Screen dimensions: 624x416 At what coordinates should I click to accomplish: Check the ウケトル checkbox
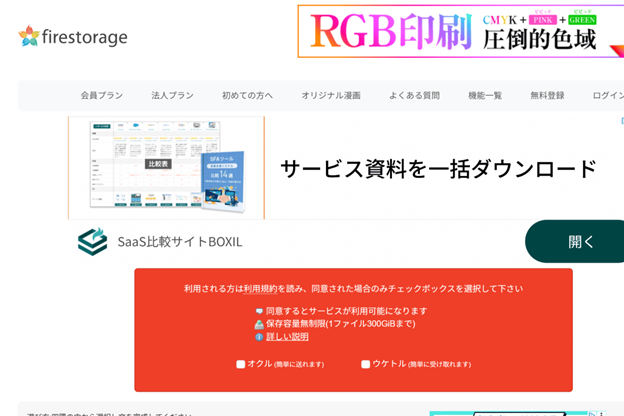pyautogui.click(x=365, y=364)
